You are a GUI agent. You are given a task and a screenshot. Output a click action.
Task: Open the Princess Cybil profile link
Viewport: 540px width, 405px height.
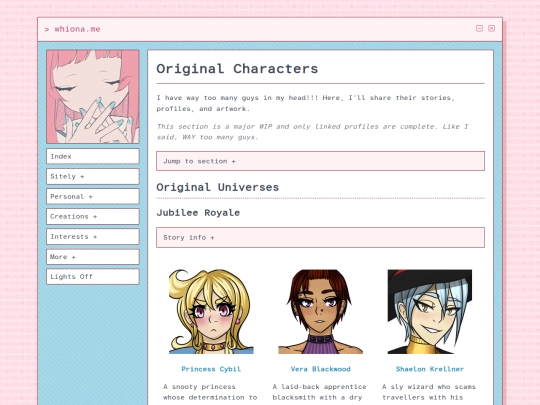coord(211,369)
